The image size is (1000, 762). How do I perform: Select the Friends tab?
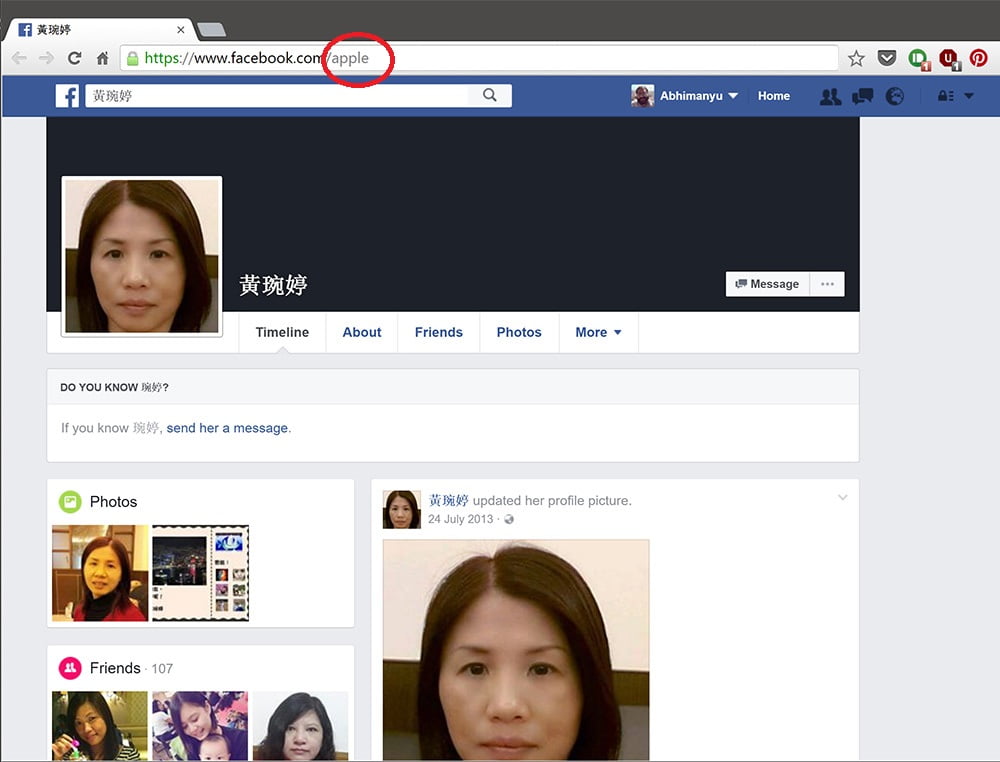[x=438, y=332]
